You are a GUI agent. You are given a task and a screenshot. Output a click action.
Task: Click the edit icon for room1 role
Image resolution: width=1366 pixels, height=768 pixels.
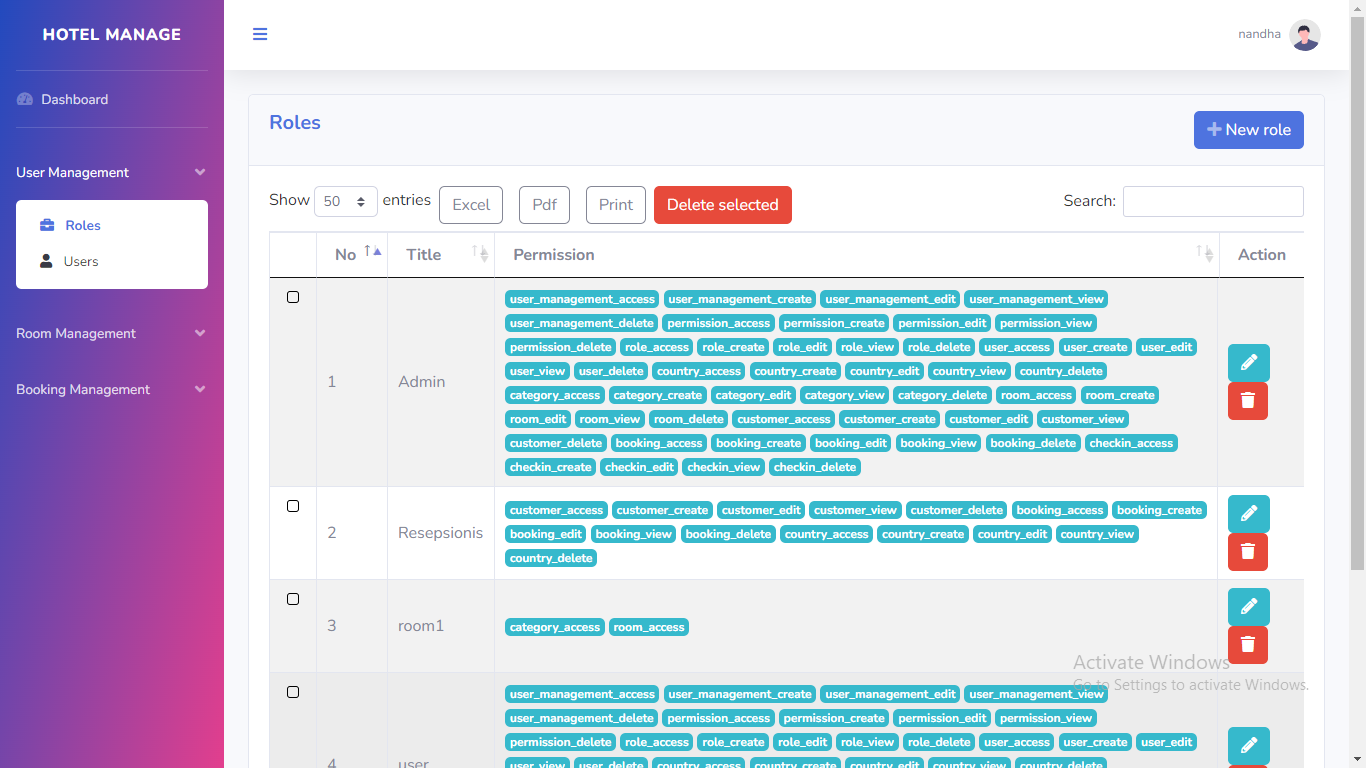point(1248,607)
